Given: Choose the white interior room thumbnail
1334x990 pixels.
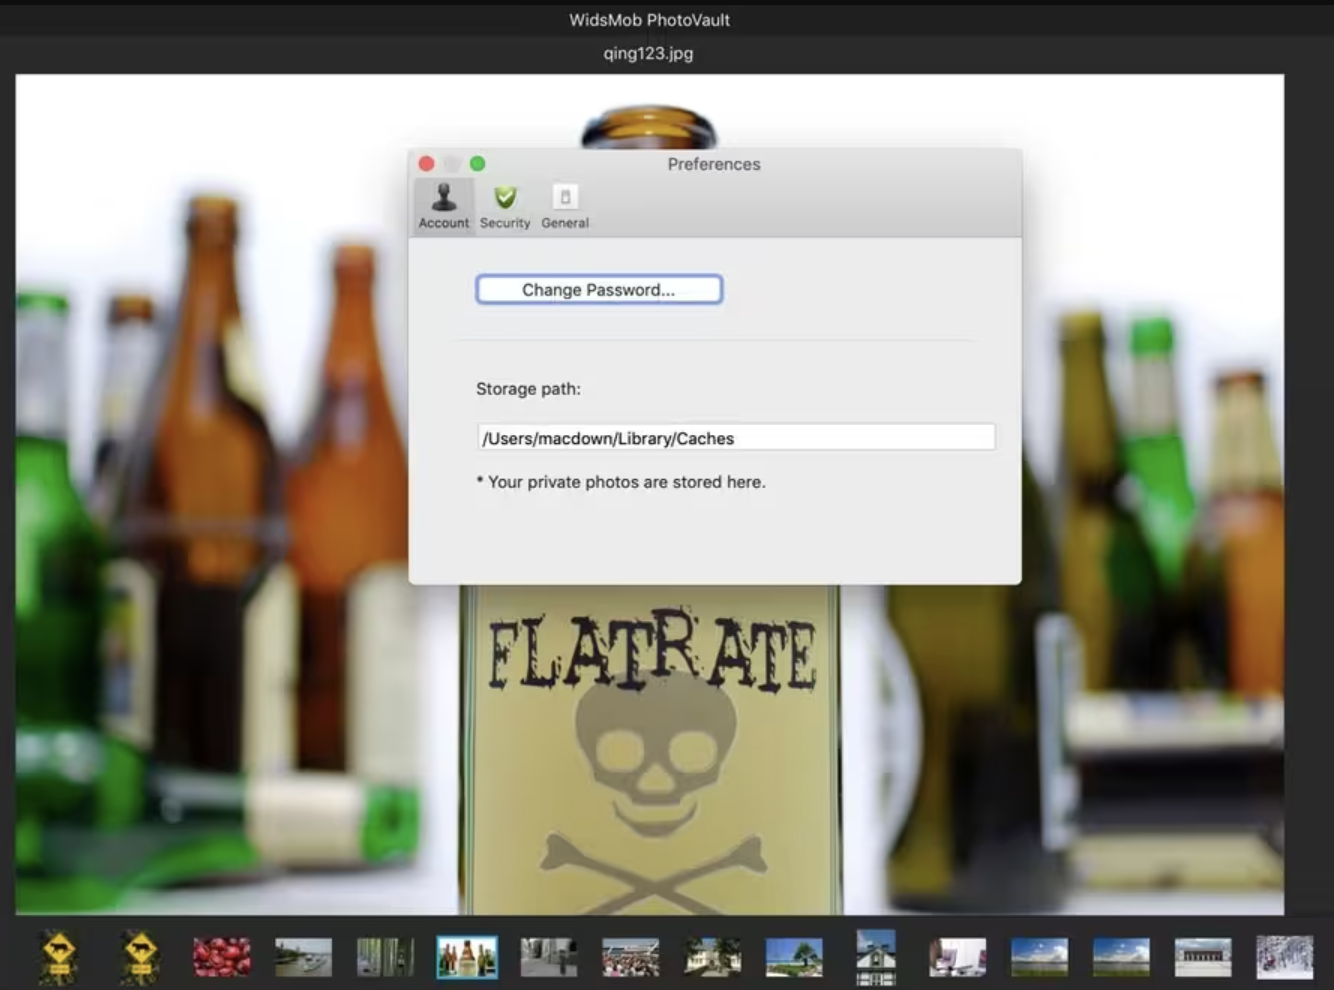Looking at the screenshot, I should [957, 957].
